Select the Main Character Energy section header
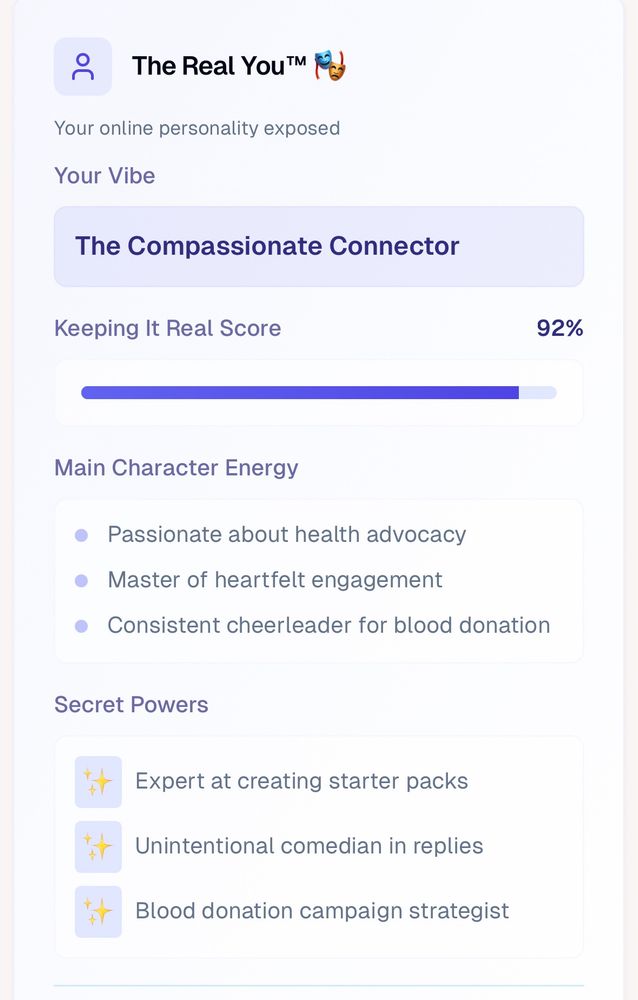 [x=175, y=467]
